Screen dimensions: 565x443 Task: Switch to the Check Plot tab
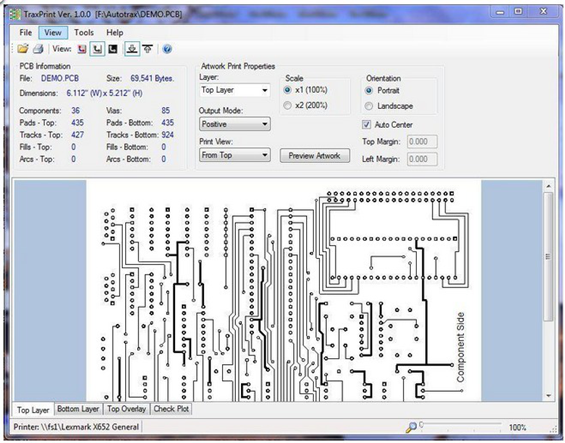171,409
